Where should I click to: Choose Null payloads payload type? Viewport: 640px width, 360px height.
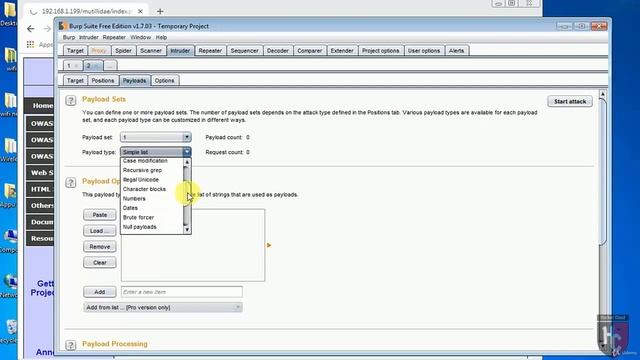point(140,227)
